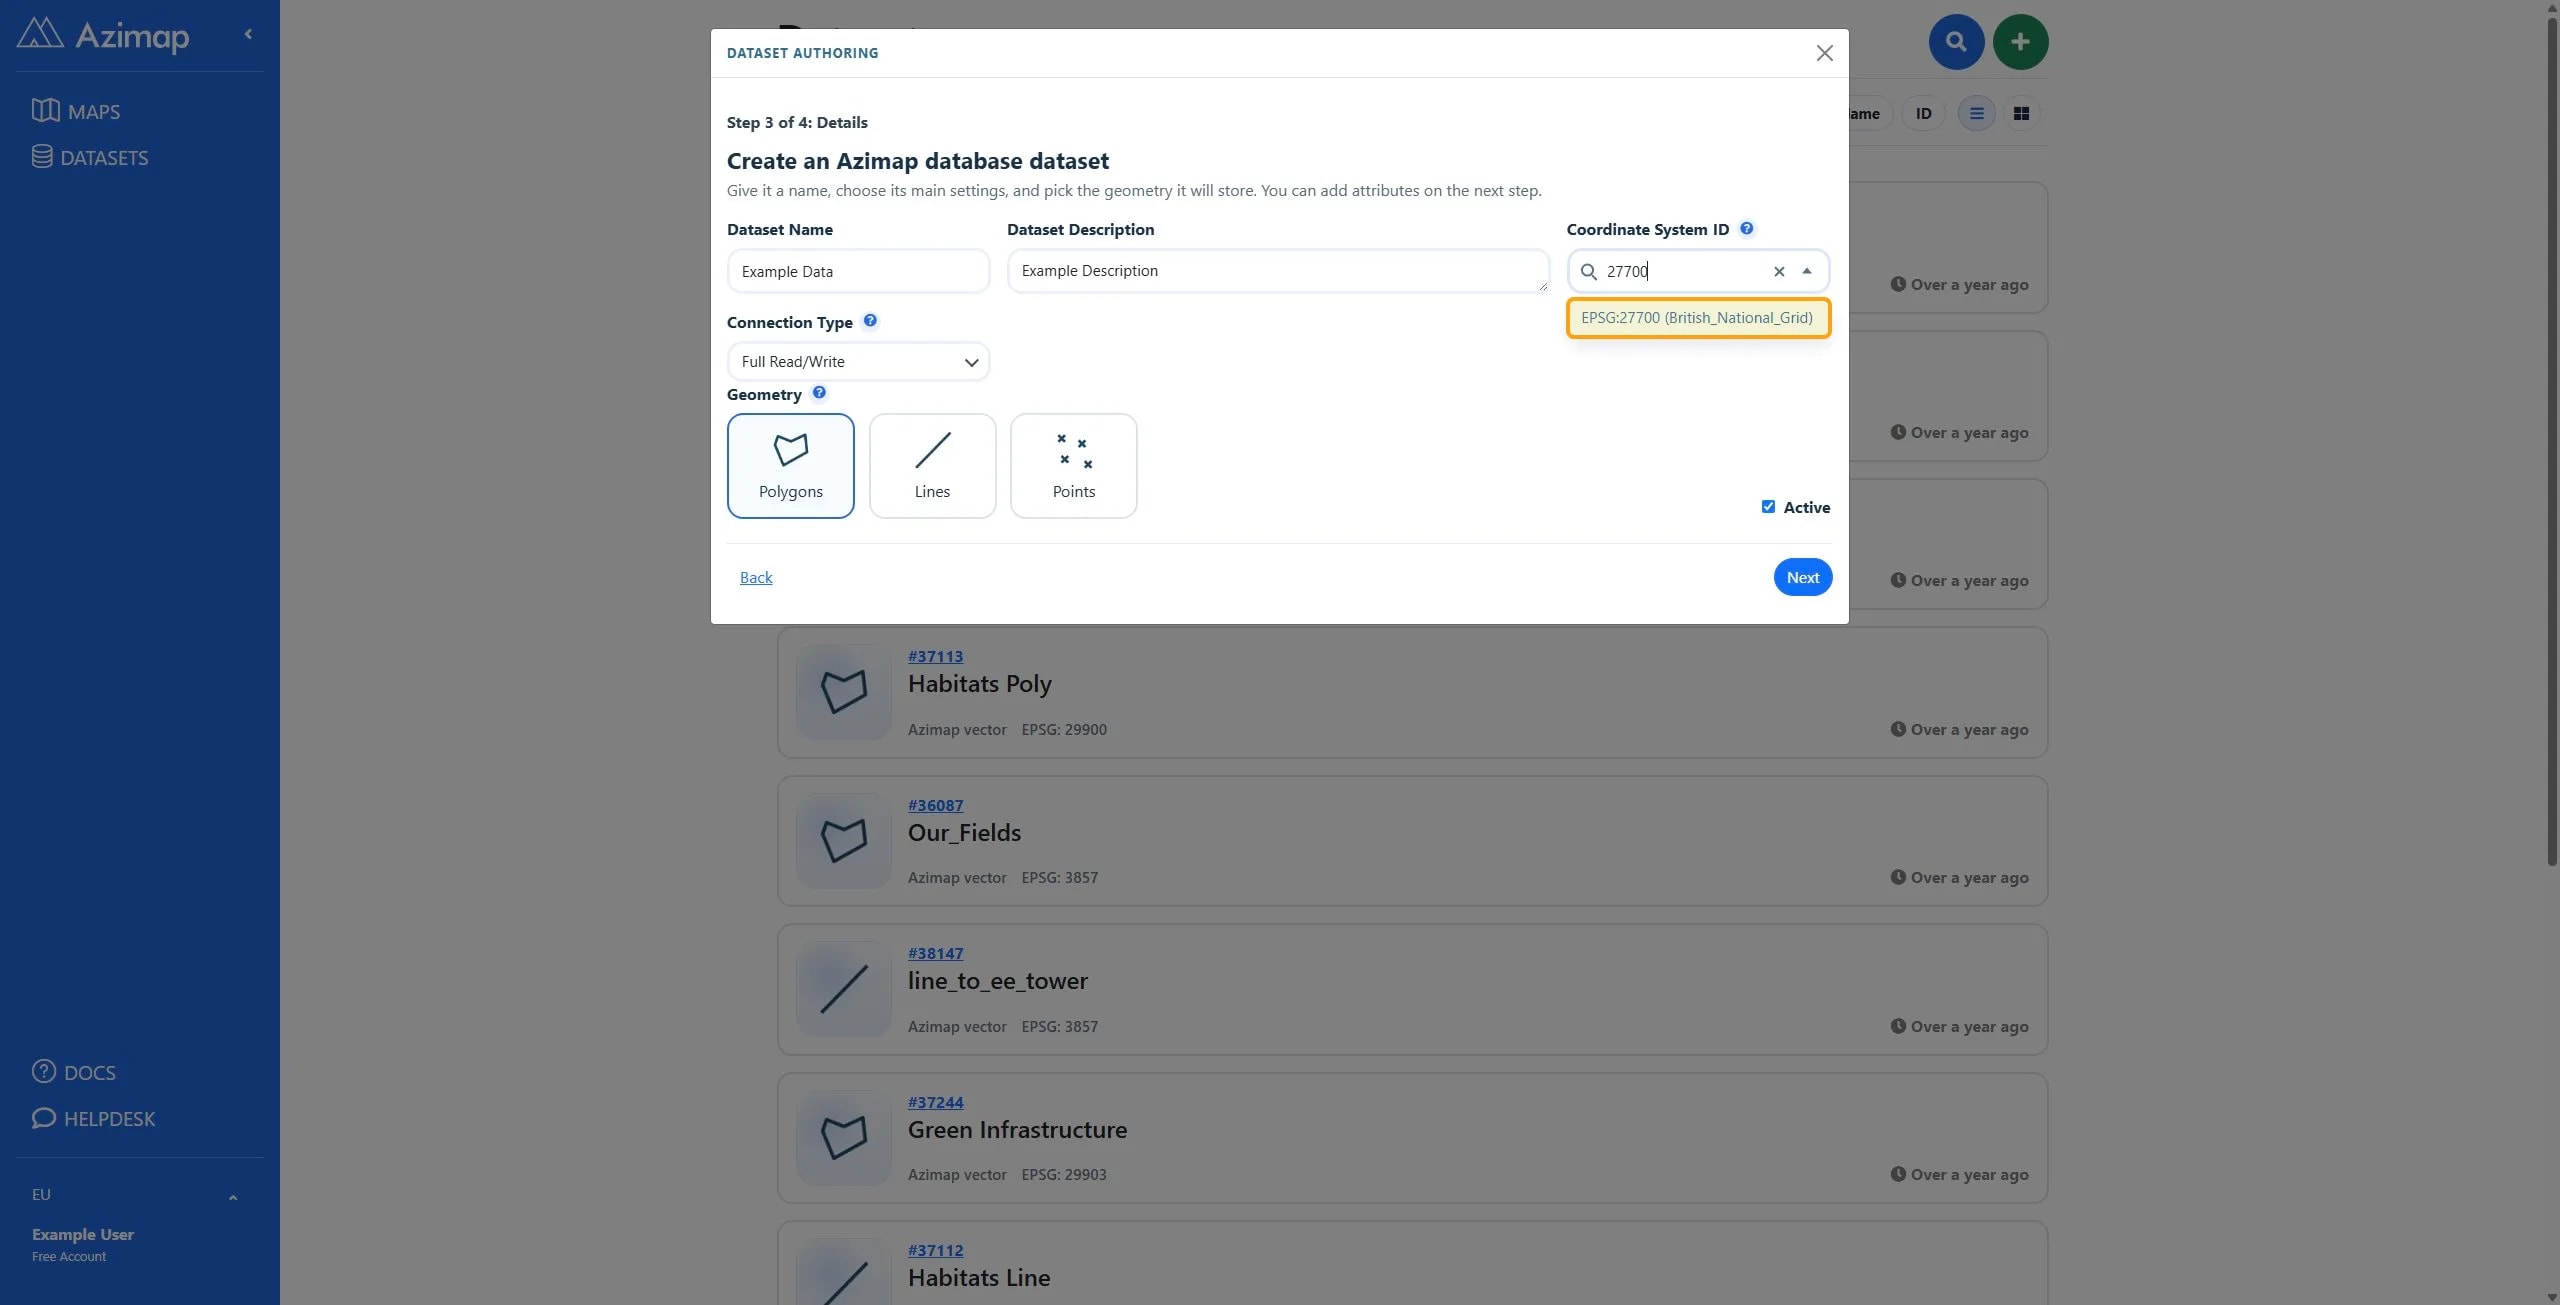The image size is (2560, 1305).
Task: Select the Points geometry type
Action: (1073, 466)
